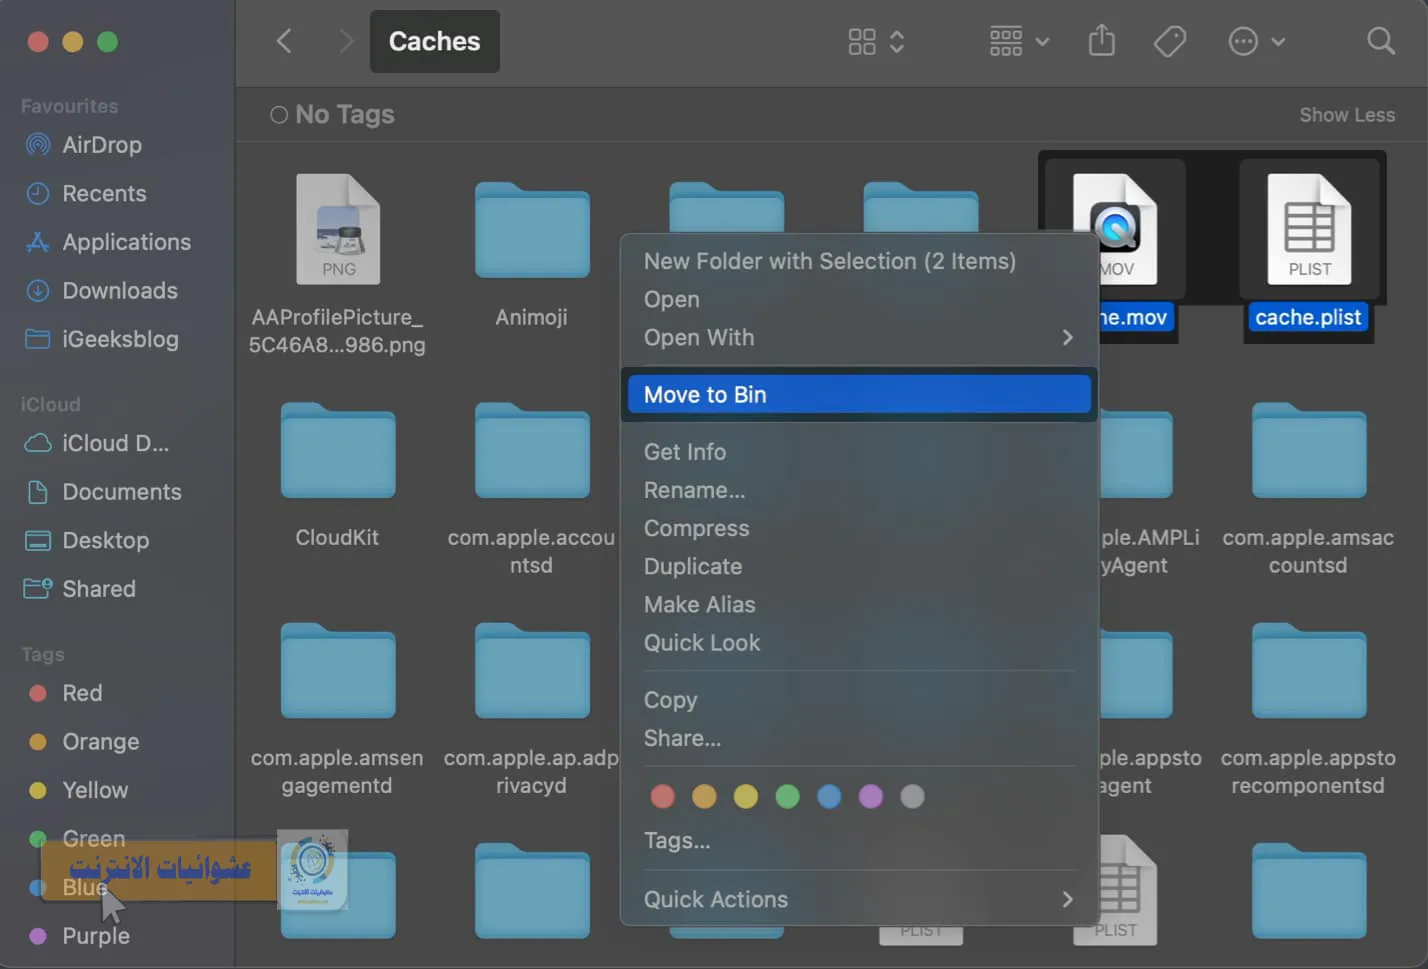Click the Show Less link

pos(1347,115)
